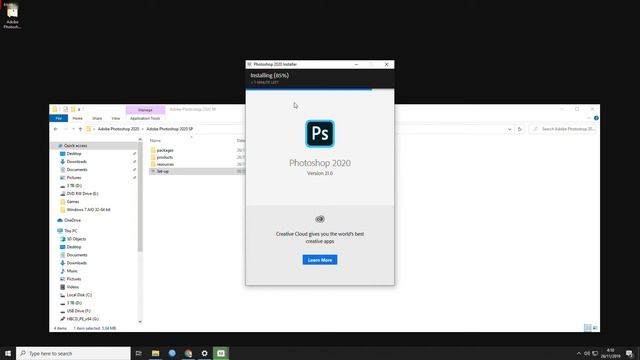The image size is (640, 360).
Task: Close the Photoshop 2020 Installer window
Action: 386,64
